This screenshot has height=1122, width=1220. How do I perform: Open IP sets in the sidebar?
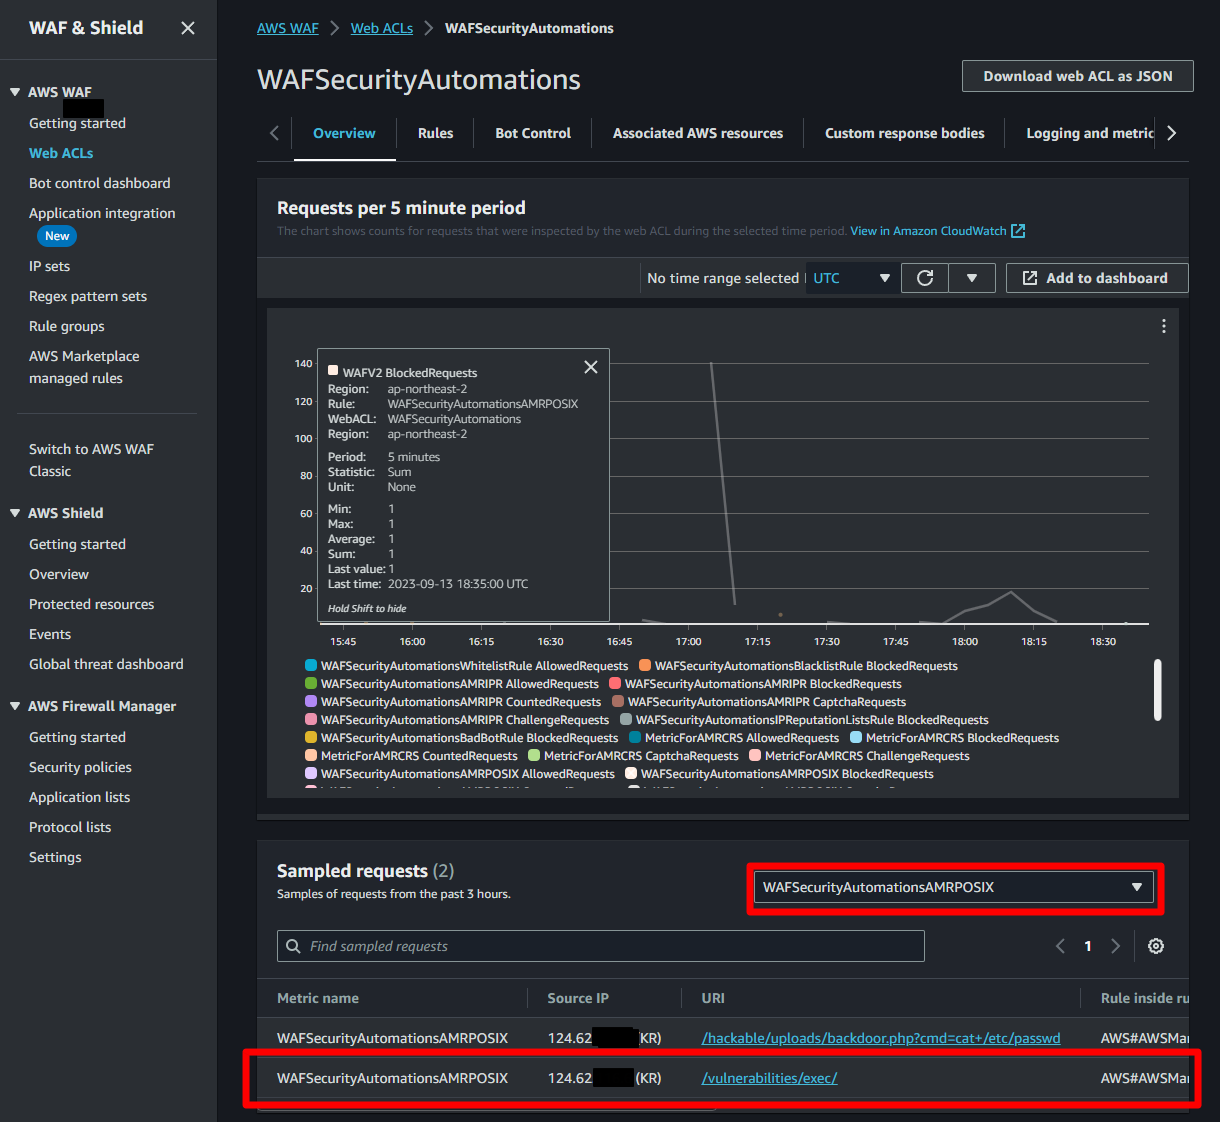[50, 266]
